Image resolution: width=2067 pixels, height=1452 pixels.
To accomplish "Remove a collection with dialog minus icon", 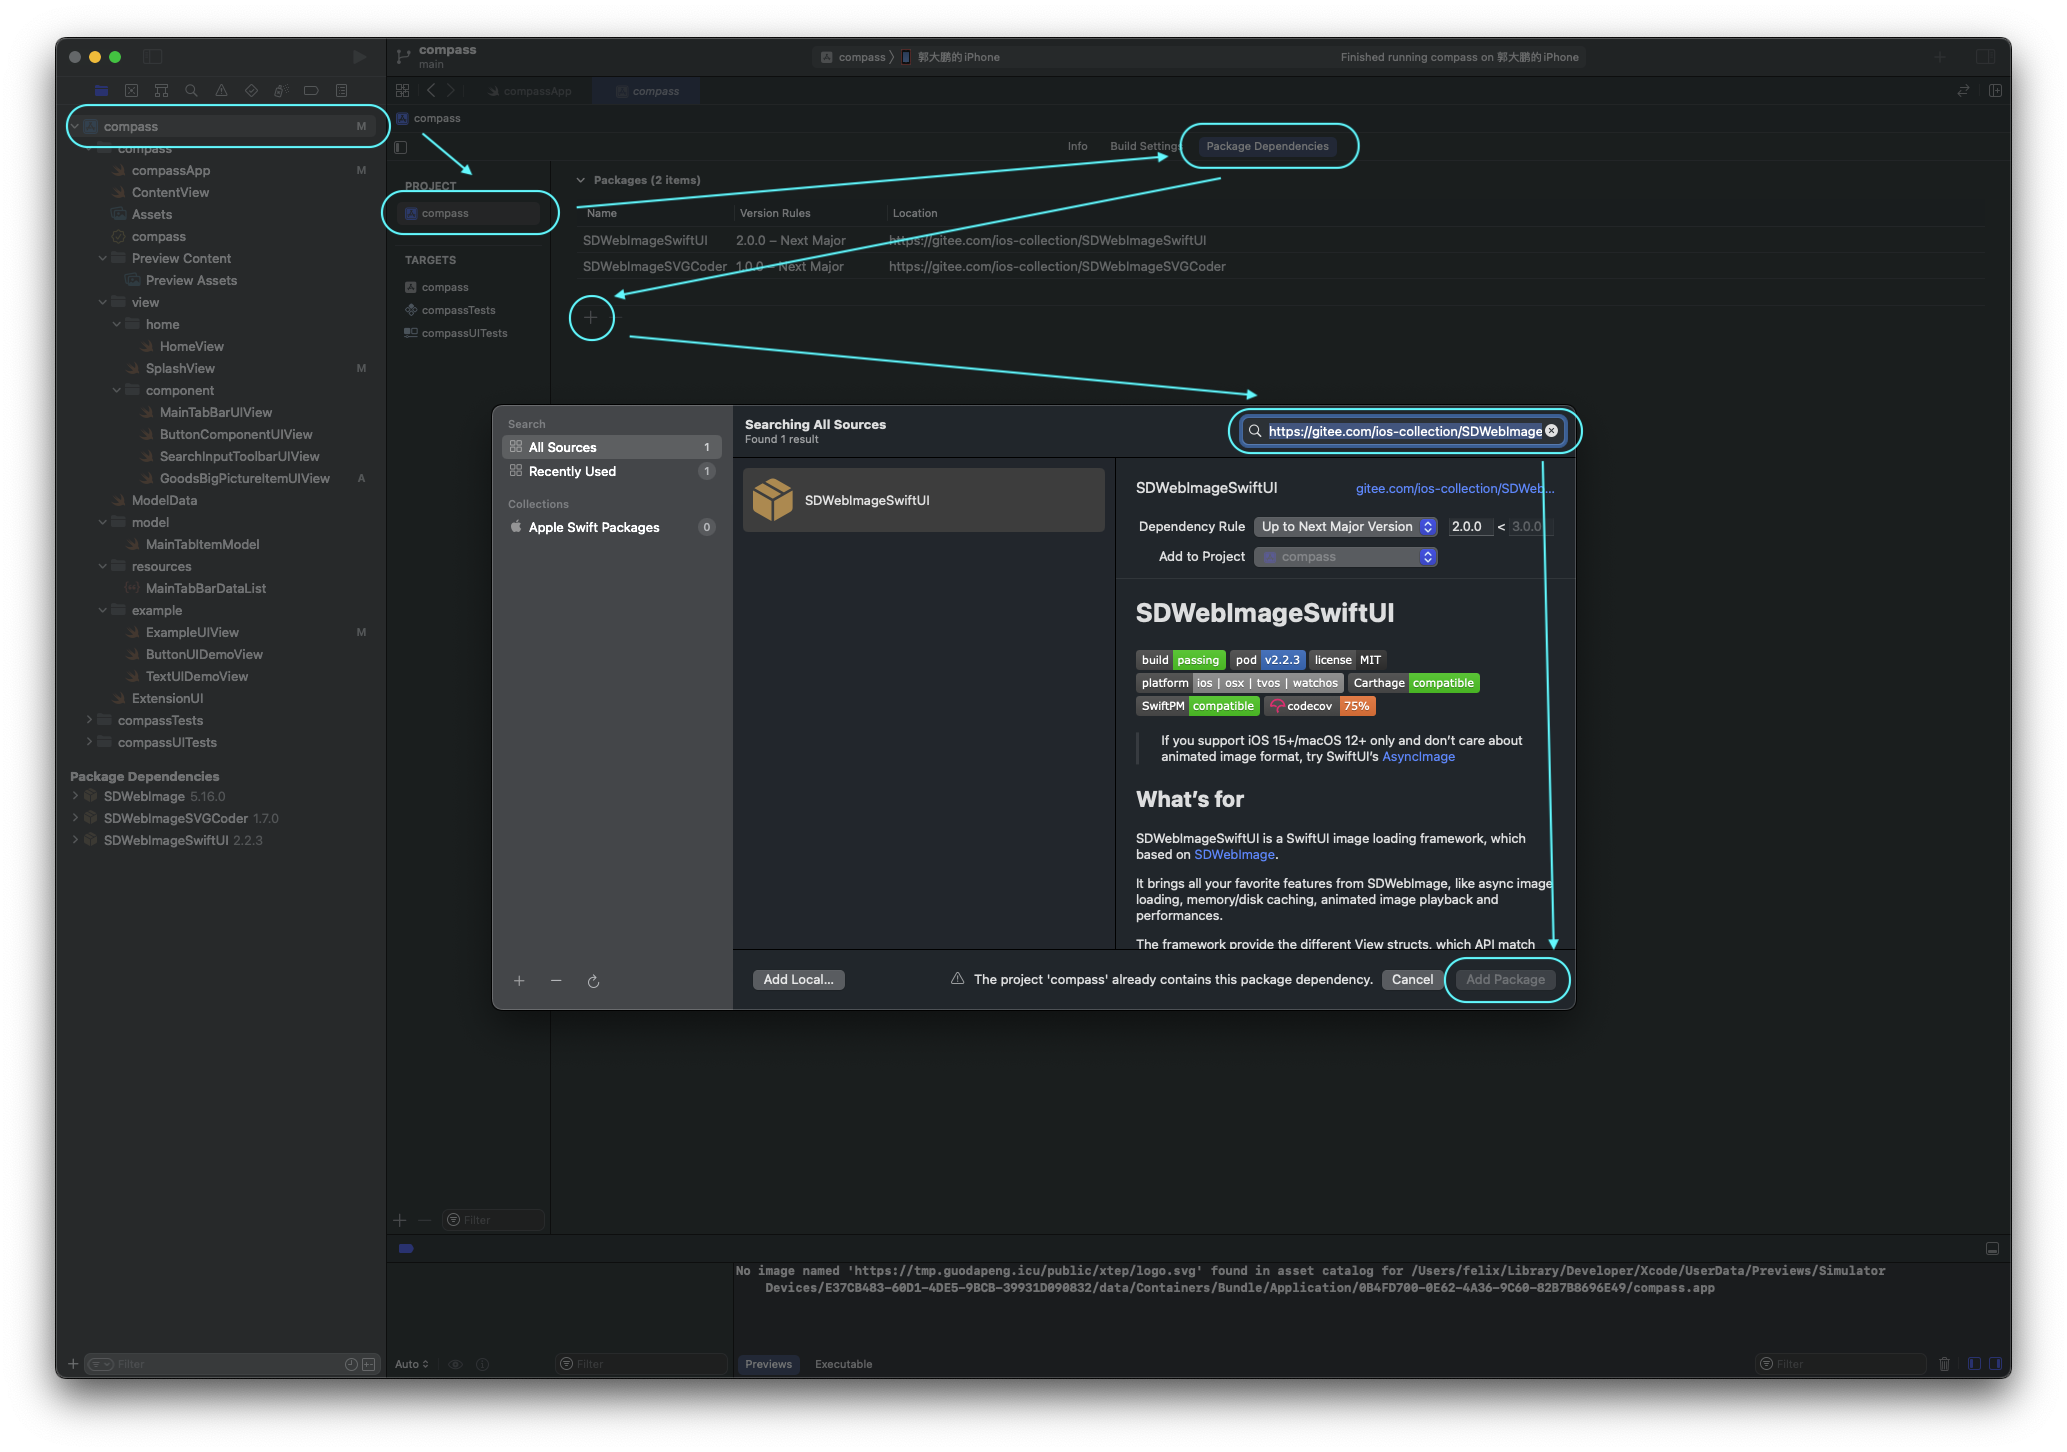I will (556, 981).
